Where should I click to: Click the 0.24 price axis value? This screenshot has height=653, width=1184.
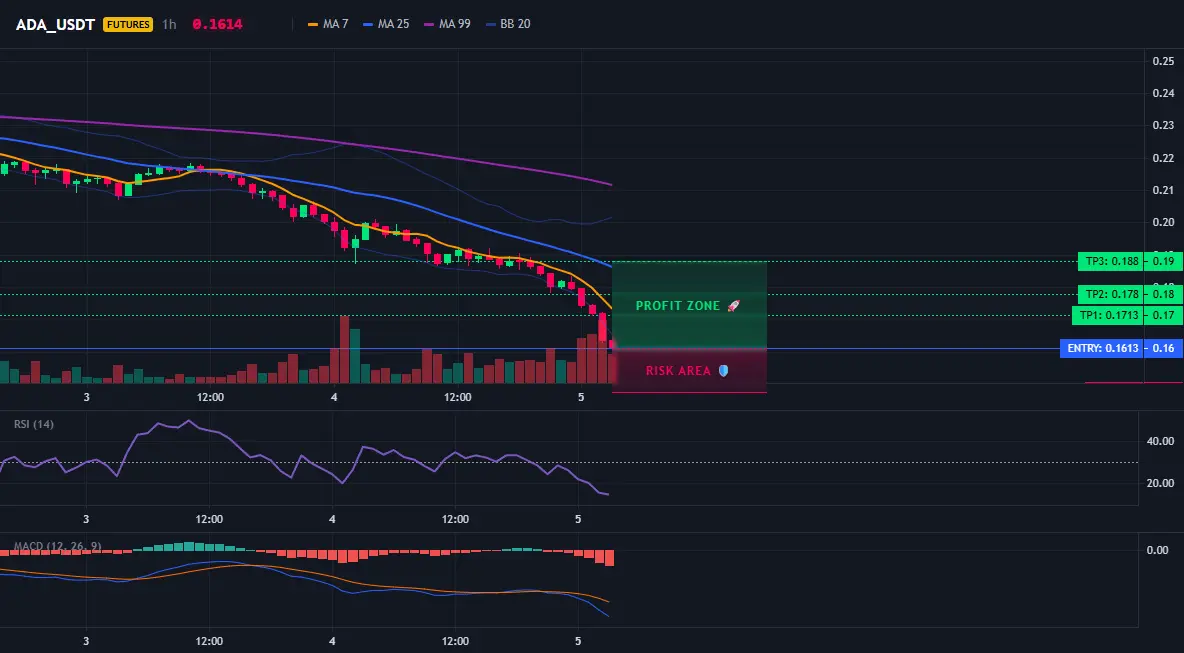pyautogui.click(x=1164, y=94)
